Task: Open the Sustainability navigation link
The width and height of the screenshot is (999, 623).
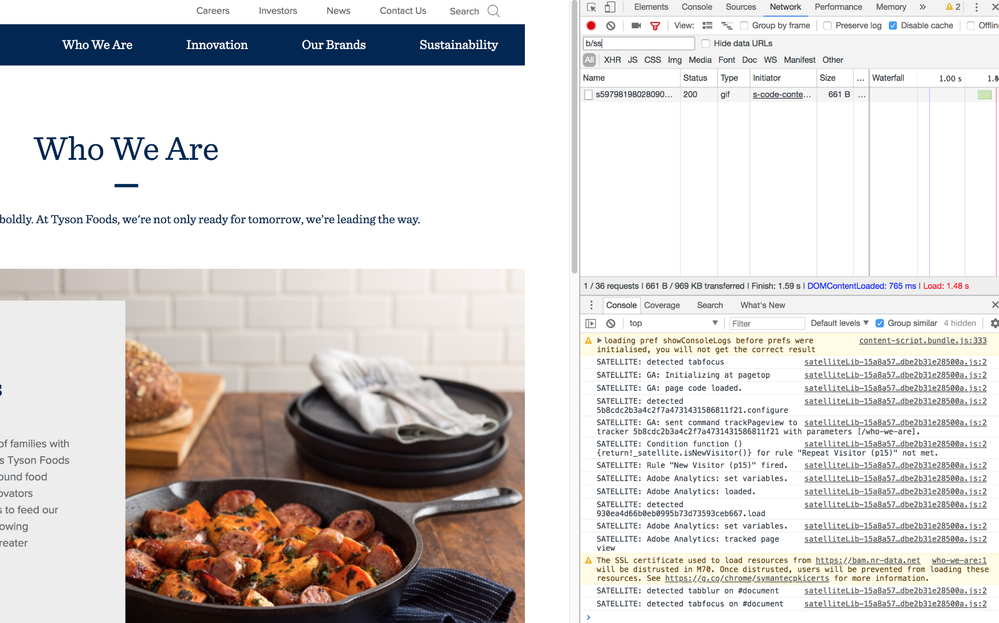Action: pos(458,45)
